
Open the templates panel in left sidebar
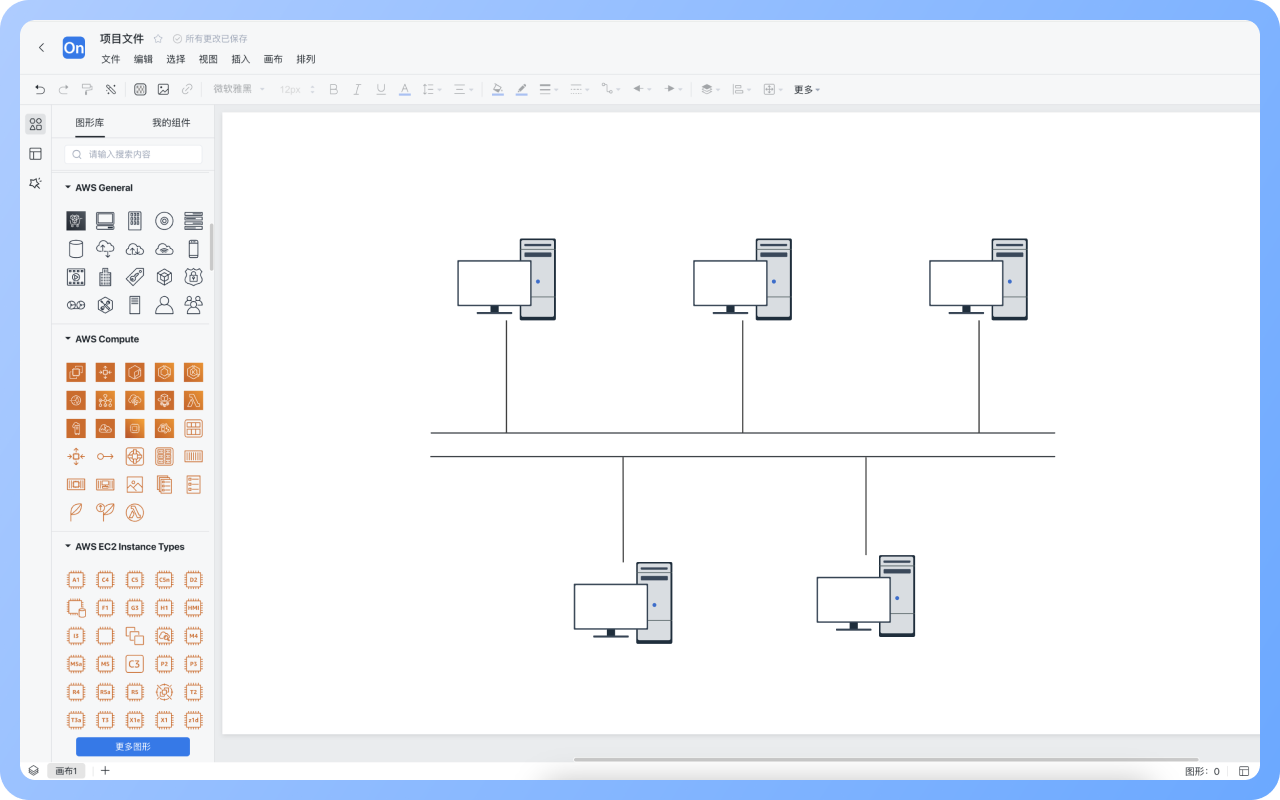click(x=35, y=154)
